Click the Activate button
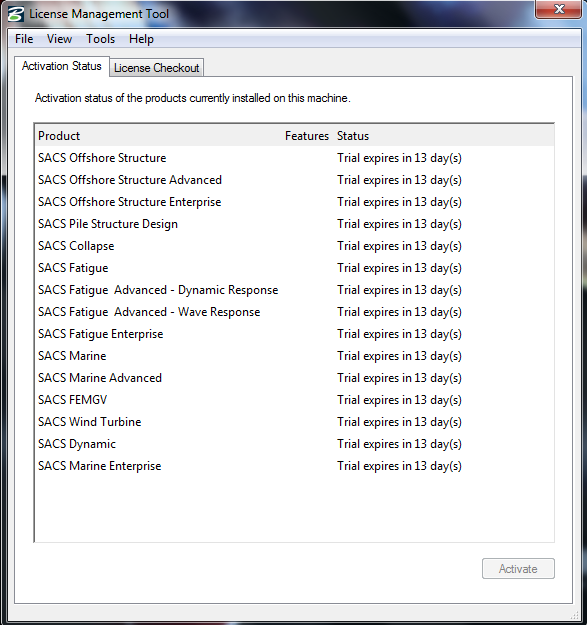587x625 pixels. [x=518, y=568]
